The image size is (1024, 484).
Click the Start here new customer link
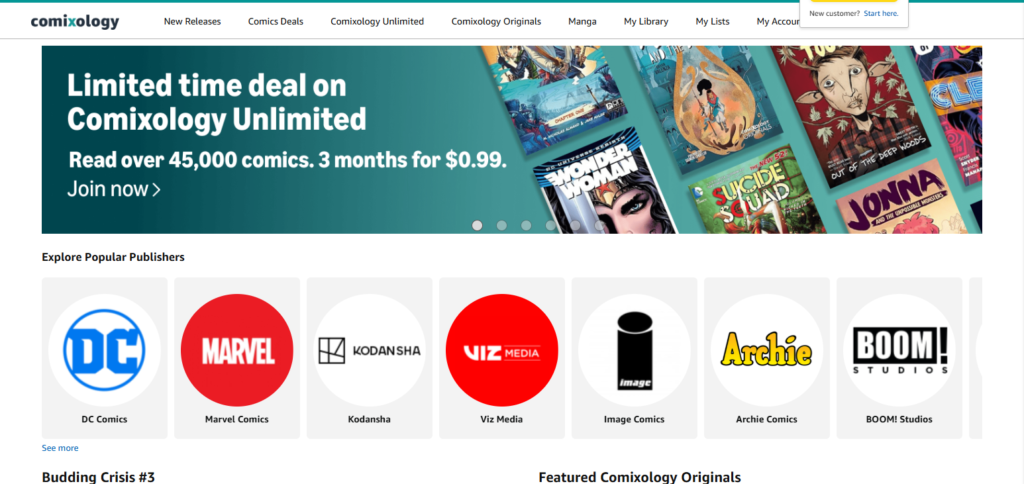point(881,13)
